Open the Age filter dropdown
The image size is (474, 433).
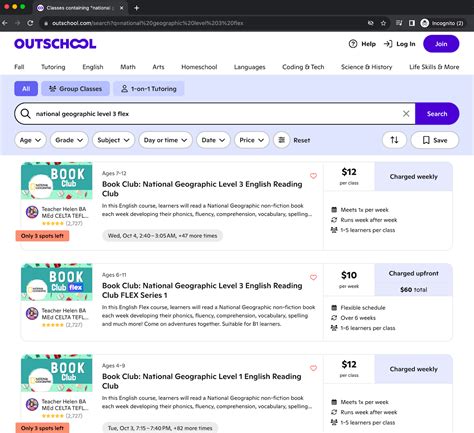(30, 140)
